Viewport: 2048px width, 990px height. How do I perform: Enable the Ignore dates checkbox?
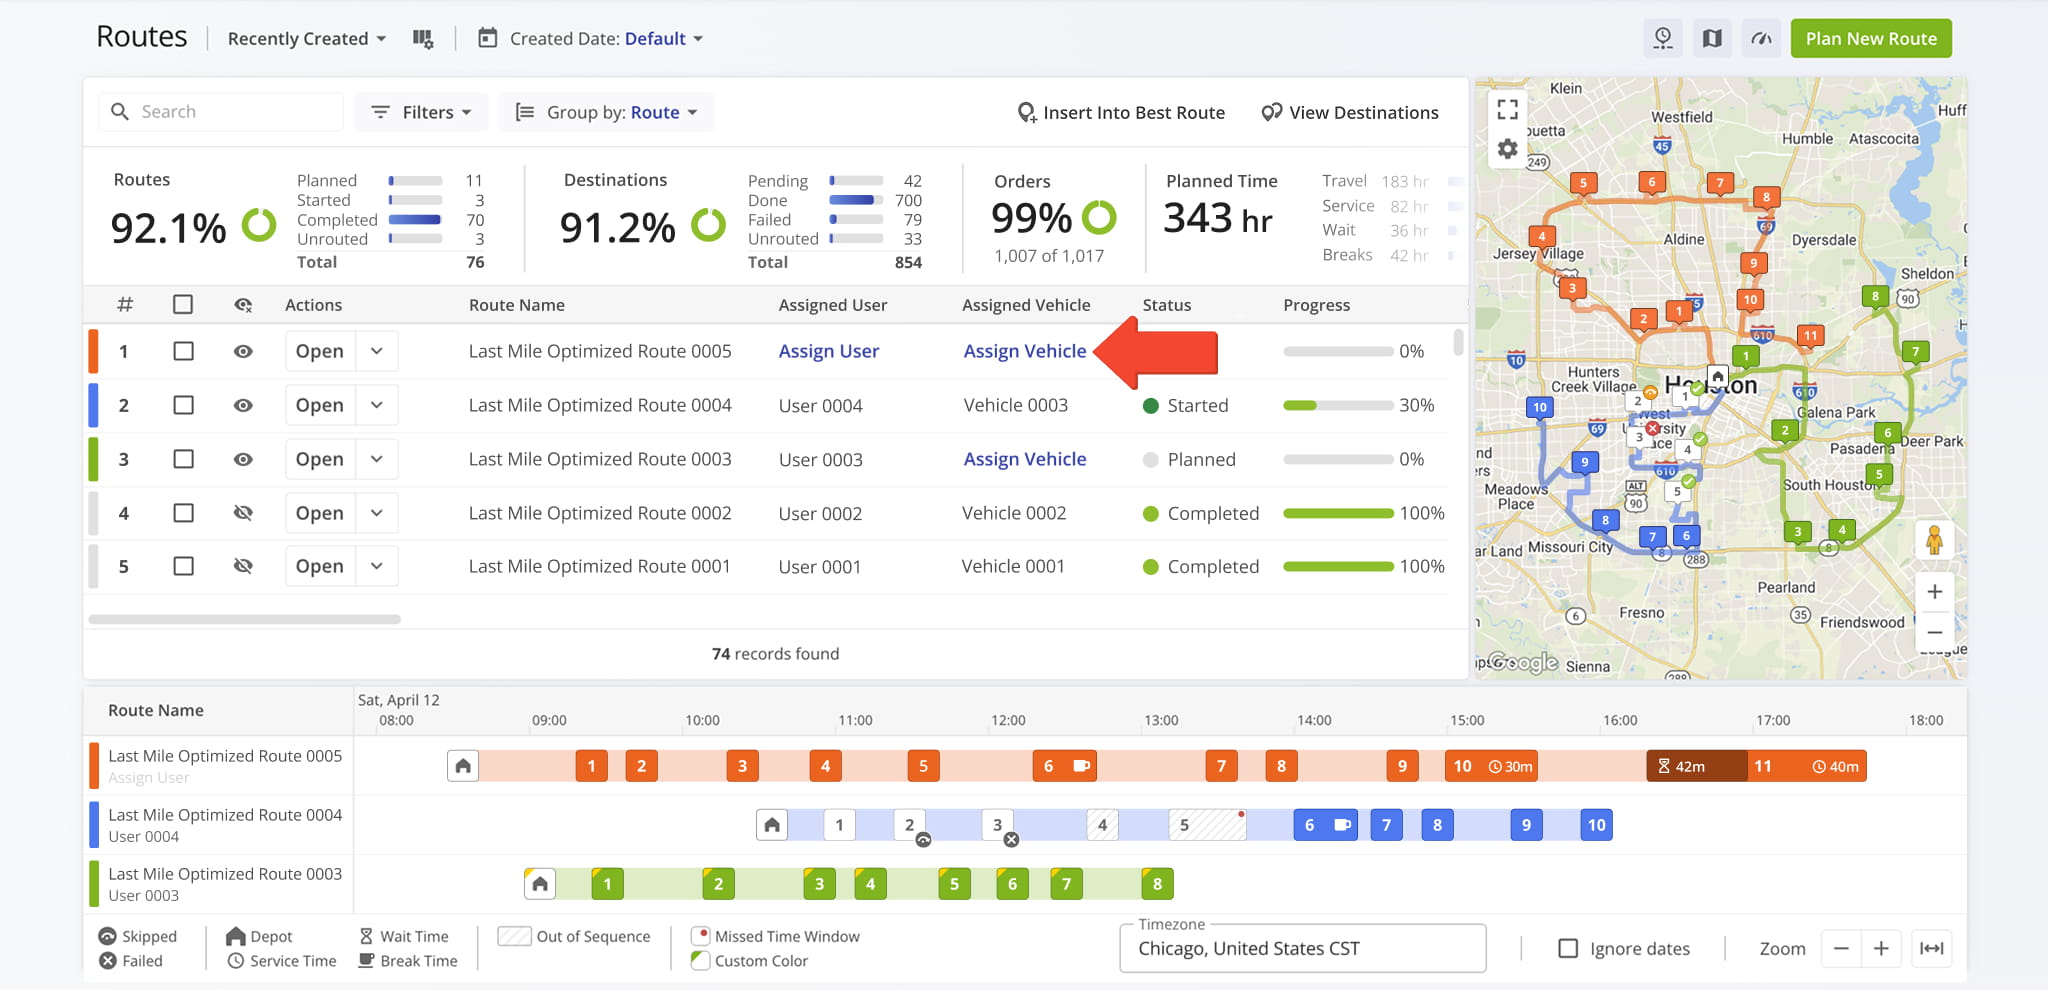coord(1568,948)
